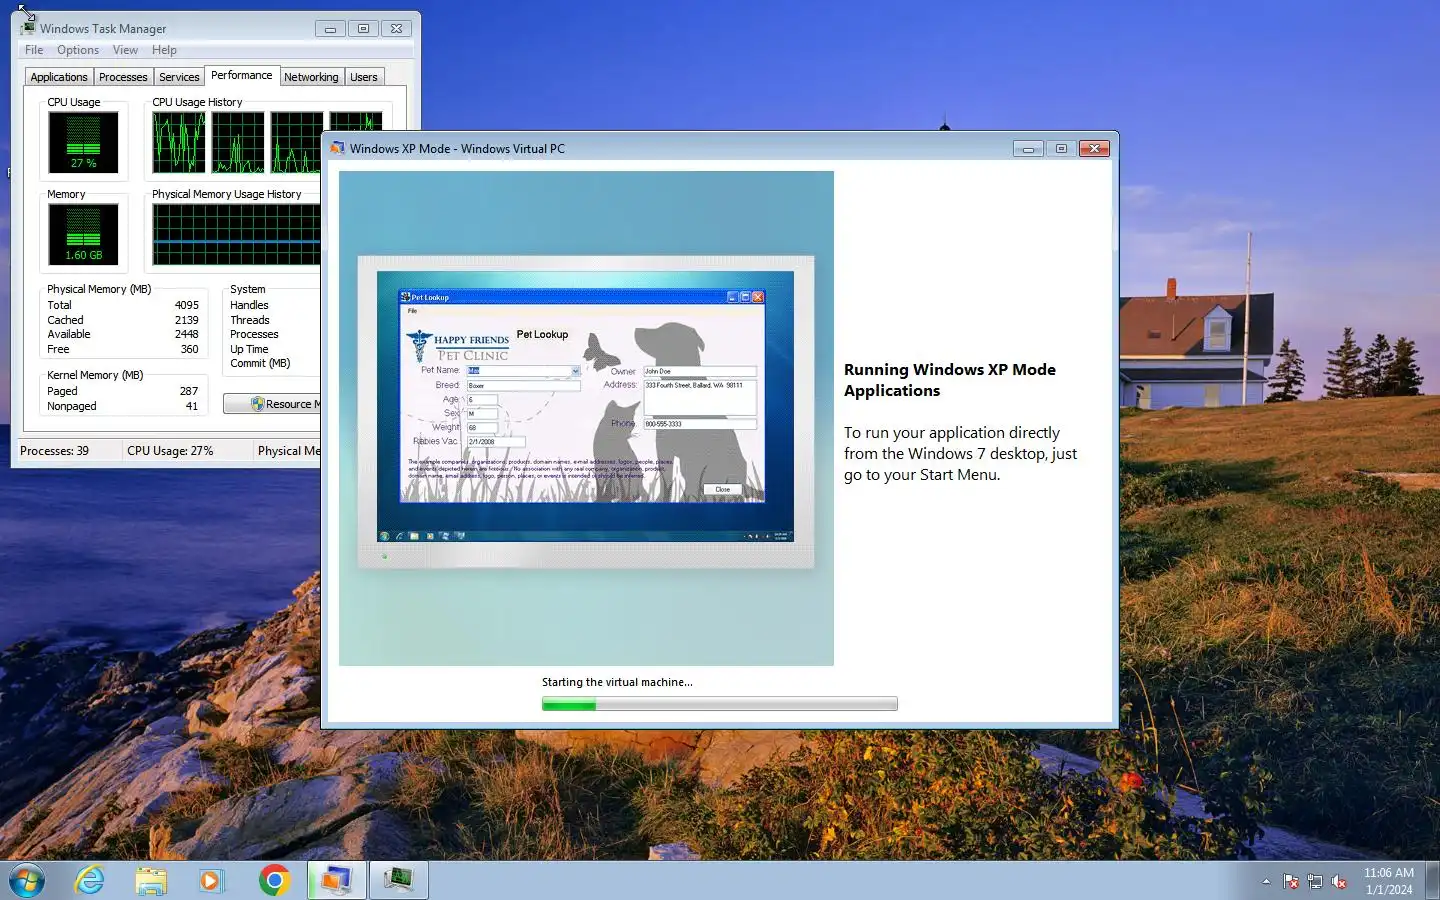Click the Free memory value 360

coord(189,349)
